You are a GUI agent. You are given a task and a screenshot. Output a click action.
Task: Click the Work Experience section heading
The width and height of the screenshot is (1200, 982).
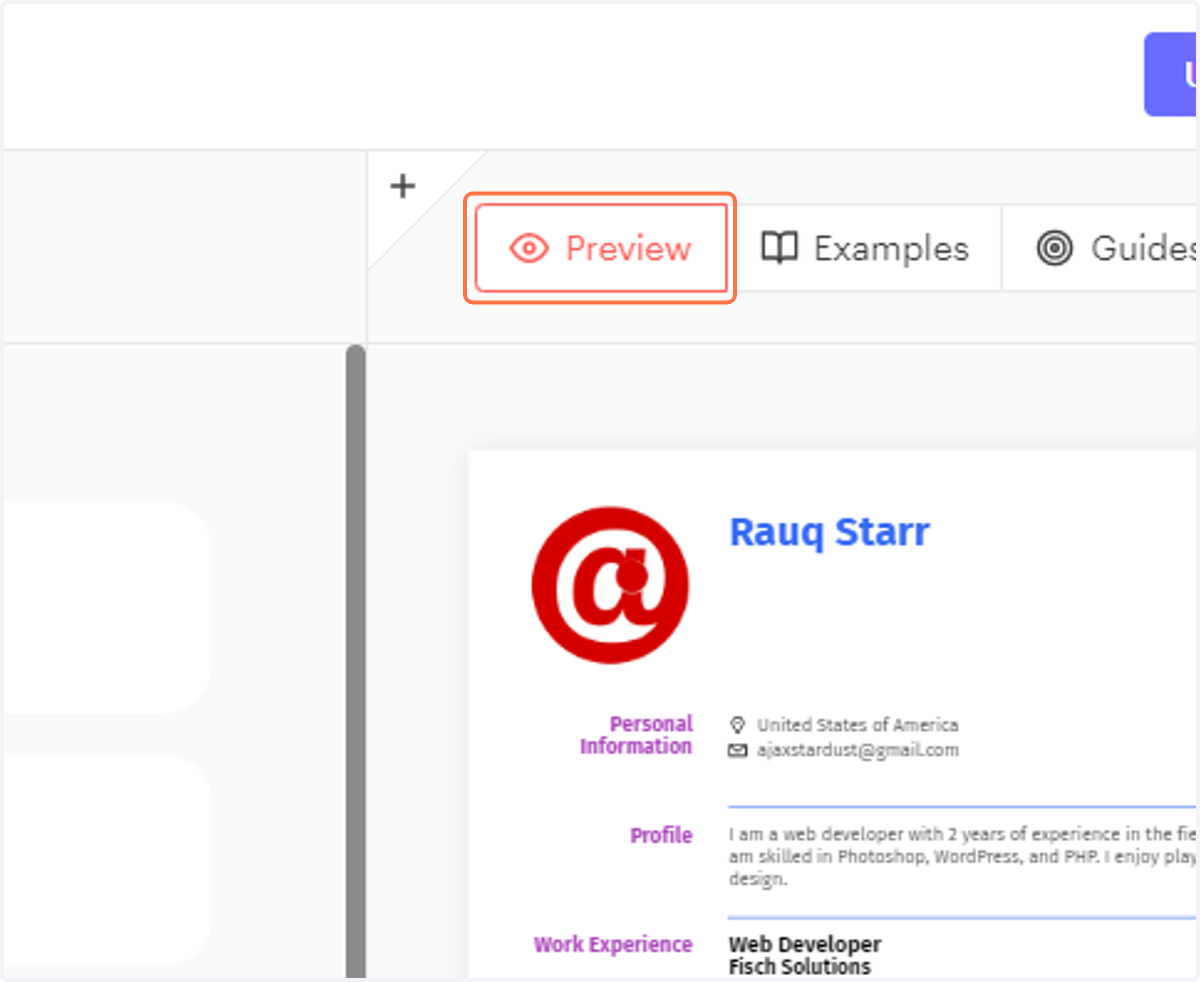pyautogui.click(x=613, y=944)
